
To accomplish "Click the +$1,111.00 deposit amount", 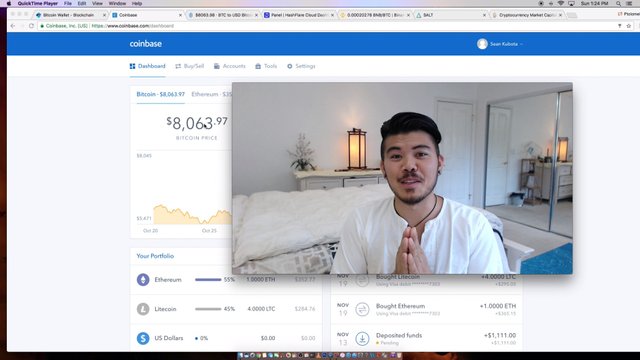I will 500,335.
